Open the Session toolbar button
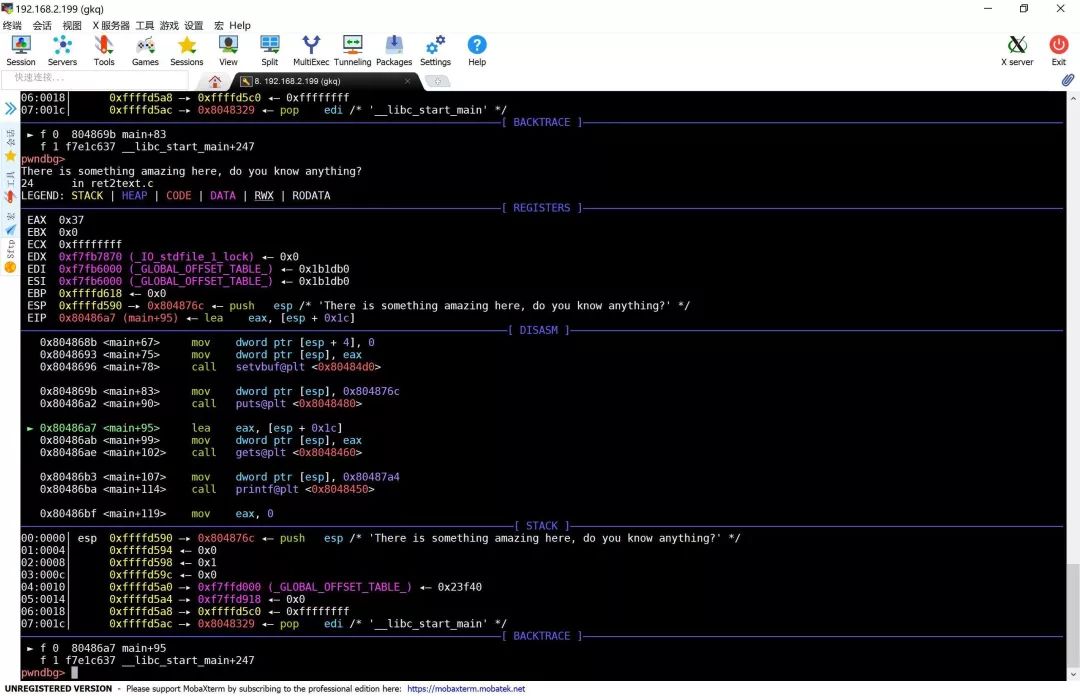Screen dimensions: 1080x696 pos(21,51)
